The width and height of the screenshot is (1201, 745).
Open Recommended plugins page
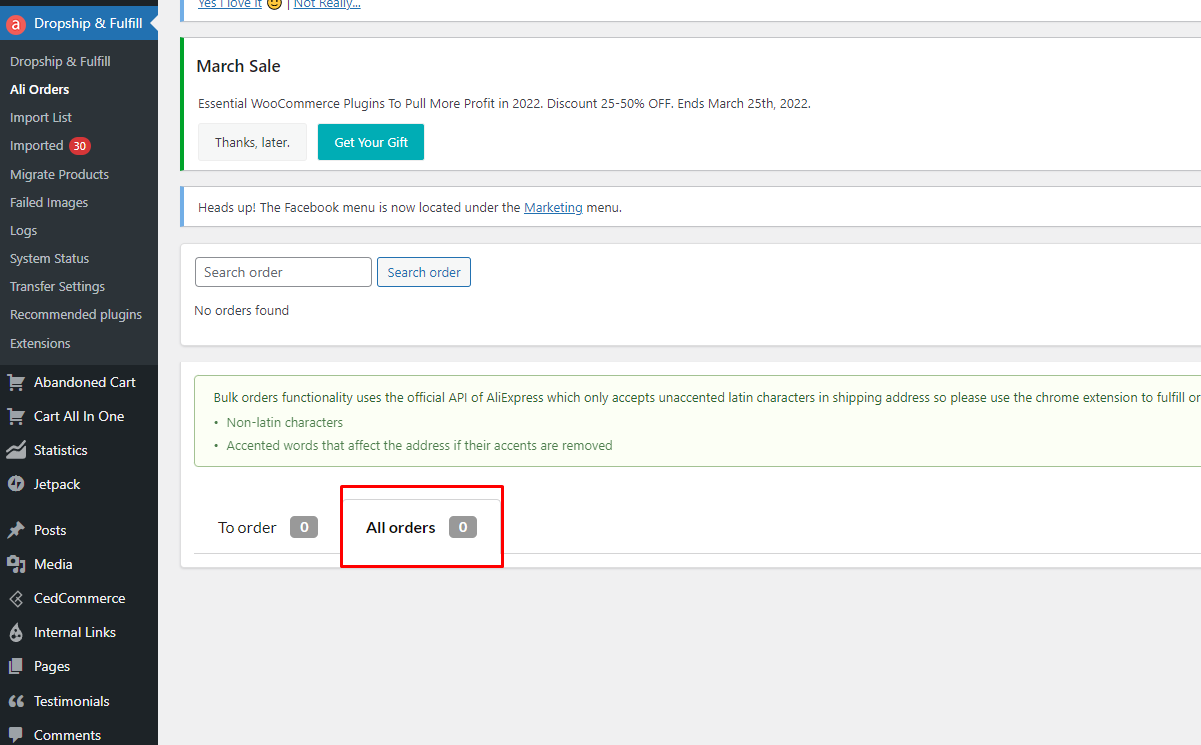point(76,314)
